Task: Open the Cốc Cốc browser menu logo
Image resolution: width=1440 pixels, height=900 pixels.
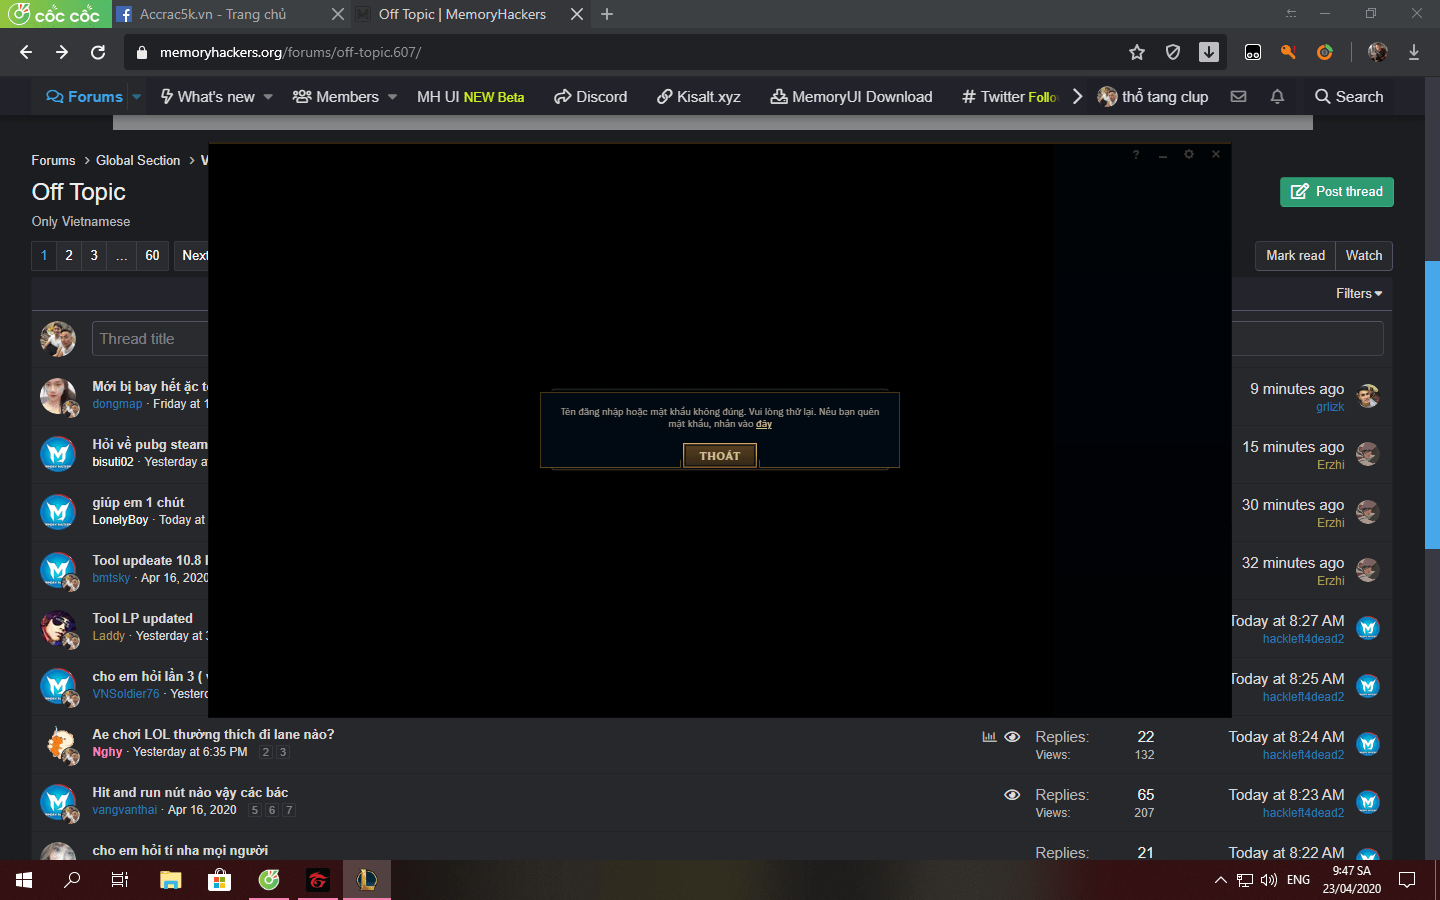Action: 54,14
